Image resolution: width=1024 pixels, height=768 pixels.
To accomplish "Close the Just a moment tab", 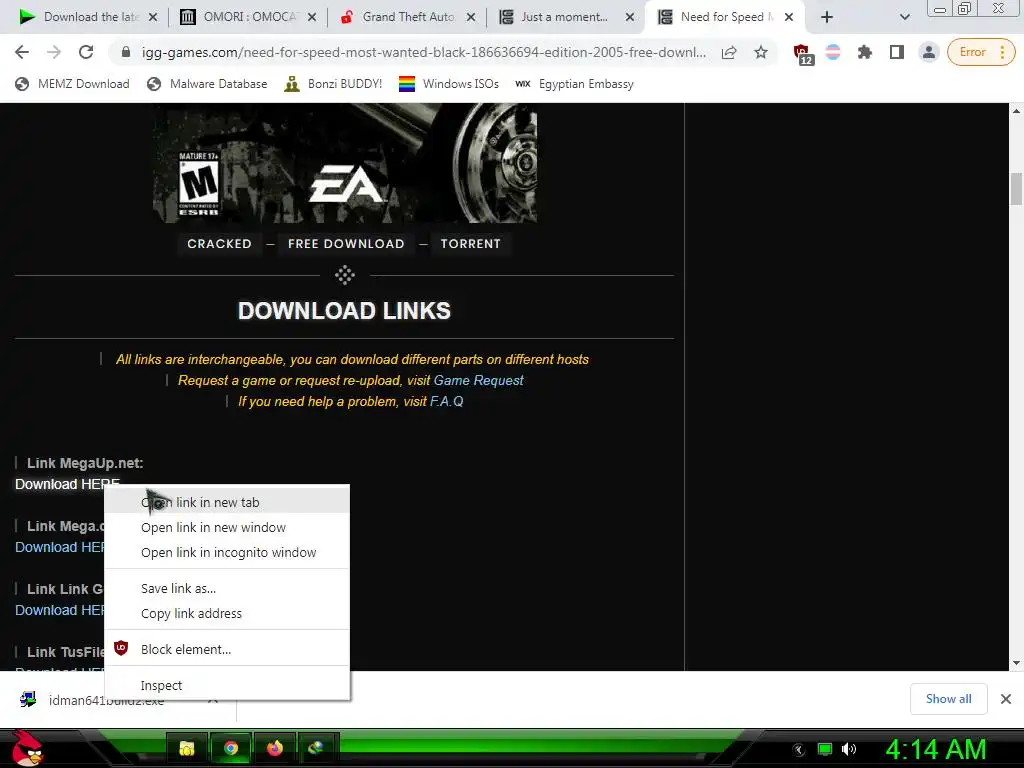I will coord(630,17).
